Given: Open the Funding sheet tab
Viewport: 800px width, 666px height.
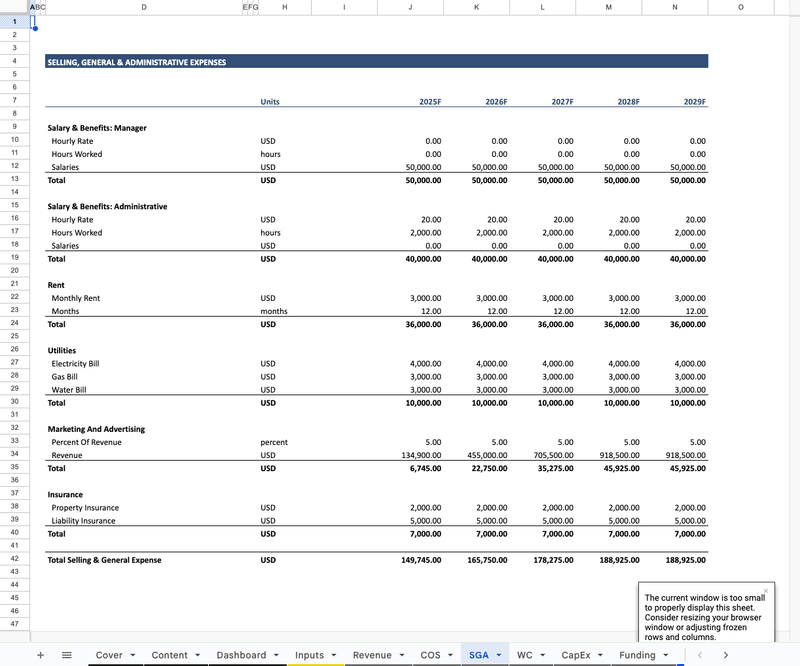Looking at the screenshot, I should (x=637, y=655).
